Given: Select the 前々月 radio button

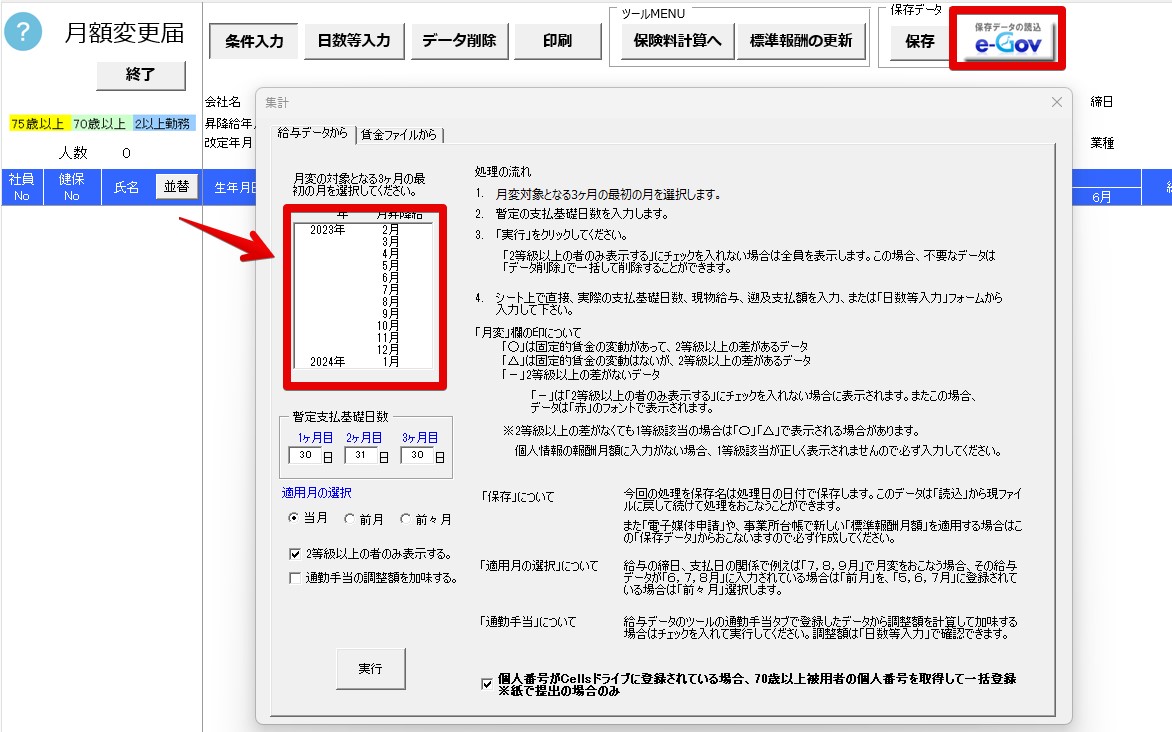Looking at the screenshot, I should tap(405, 518).
